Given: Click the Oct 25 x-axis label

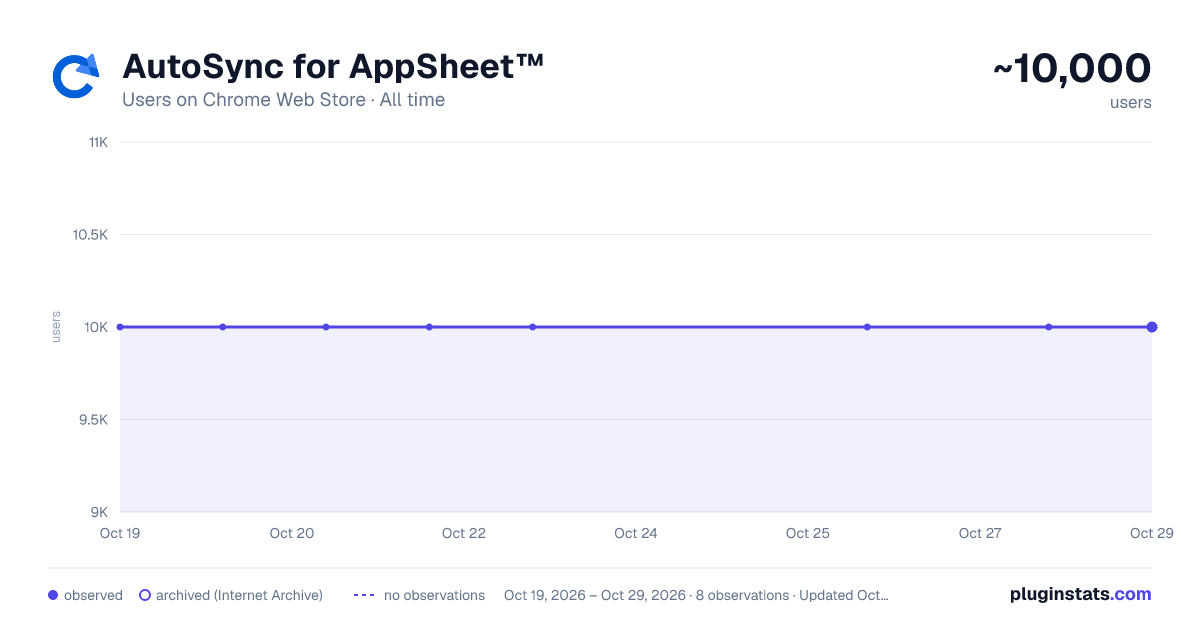Looking at the screenshot, I should (808, 533).
